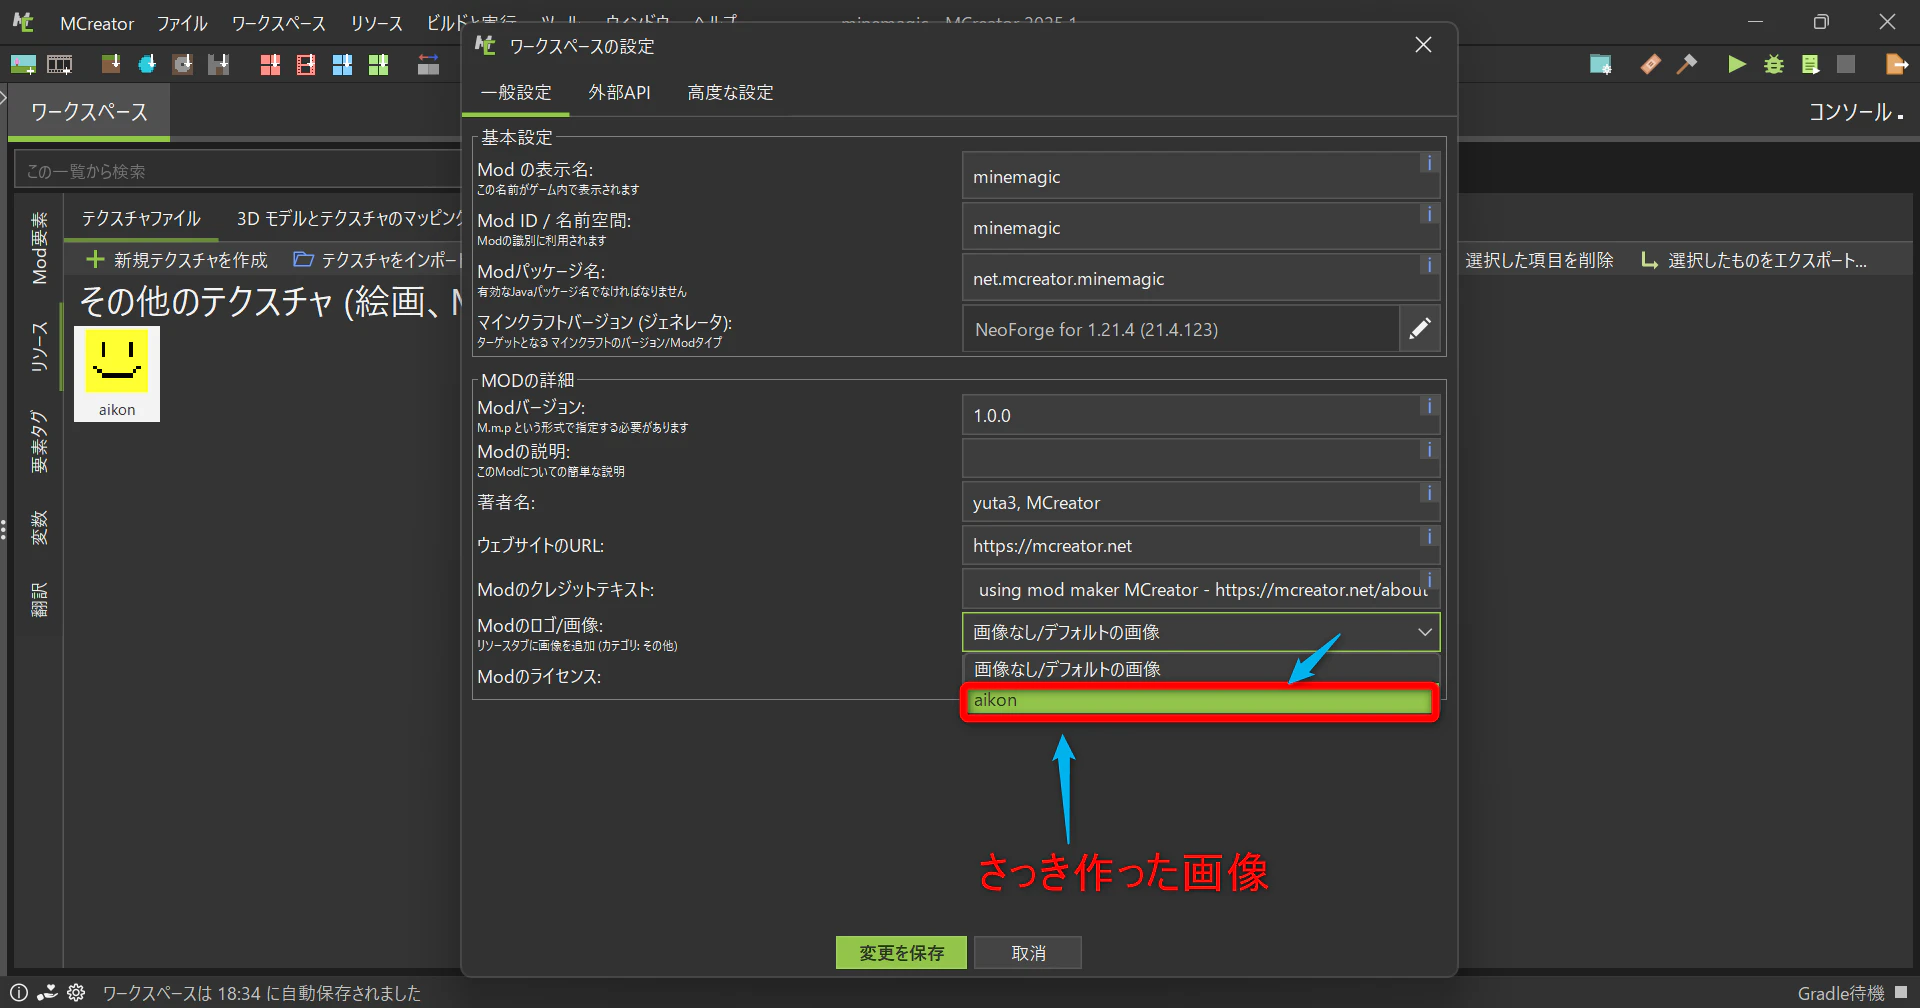
Task: Click the コンソール panel expander arrow
Action: (1900, 117)
